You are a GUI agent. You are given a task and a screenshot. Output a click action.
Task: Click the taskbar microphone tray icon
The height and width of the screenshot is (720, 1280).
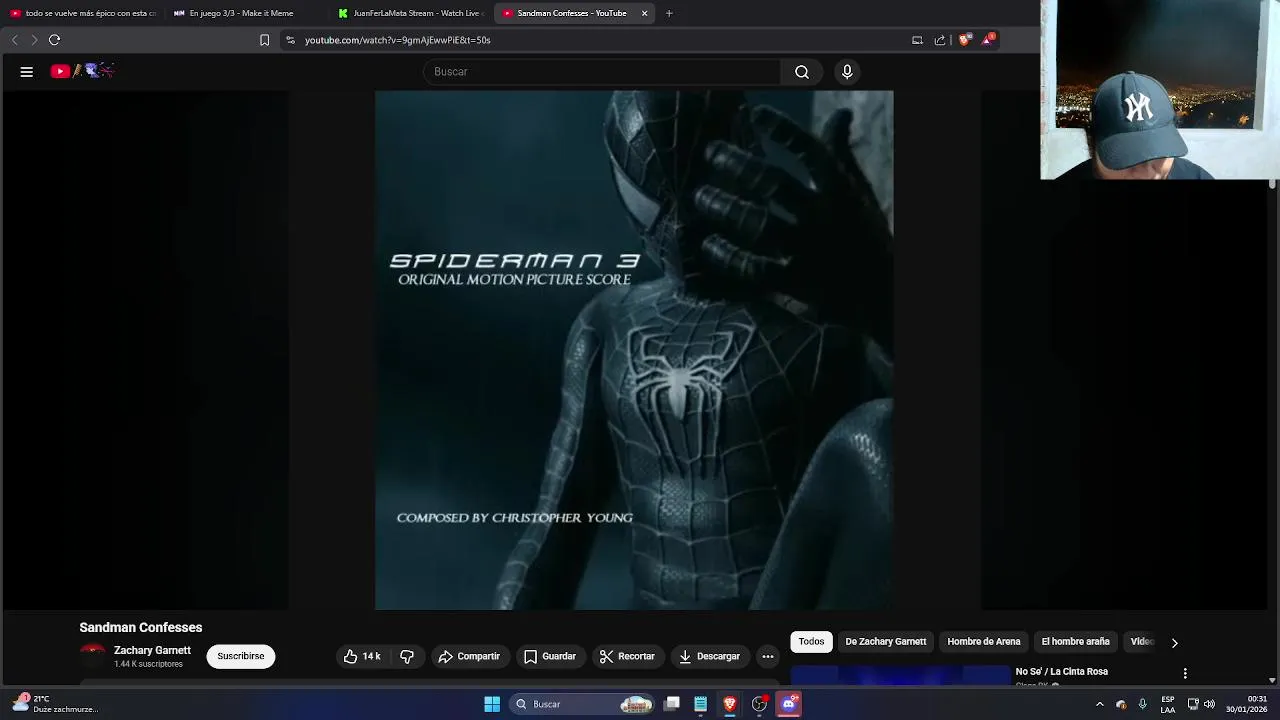(x=1143, y=704)
